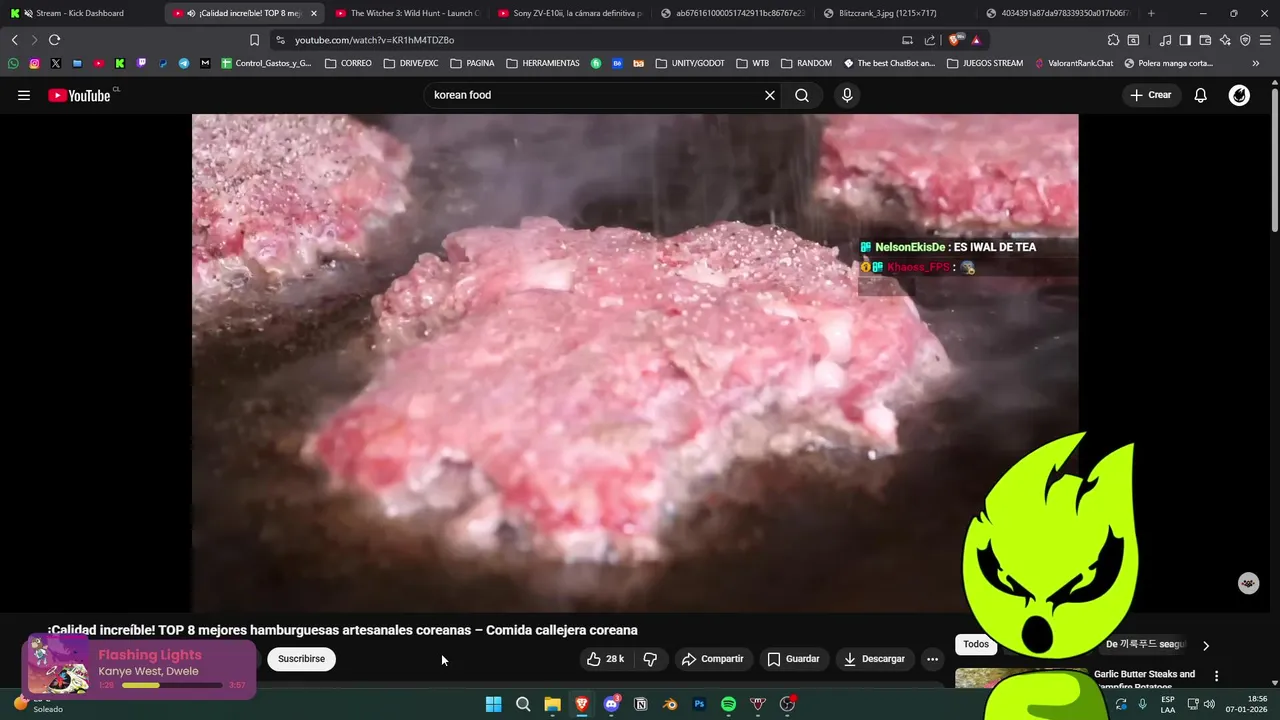Open YouTube notifications bell
The height and width of the screenshot is (720, 1280).
click(1201, 95)
